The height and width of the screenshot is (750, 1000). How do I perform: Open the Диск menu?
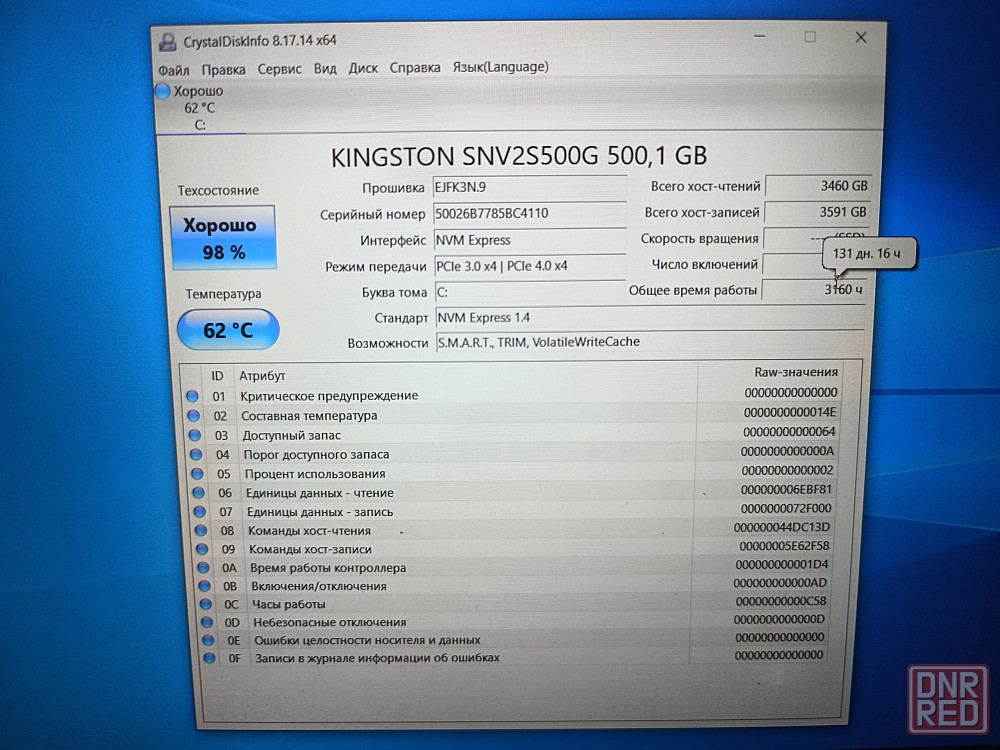coord(363,68)
